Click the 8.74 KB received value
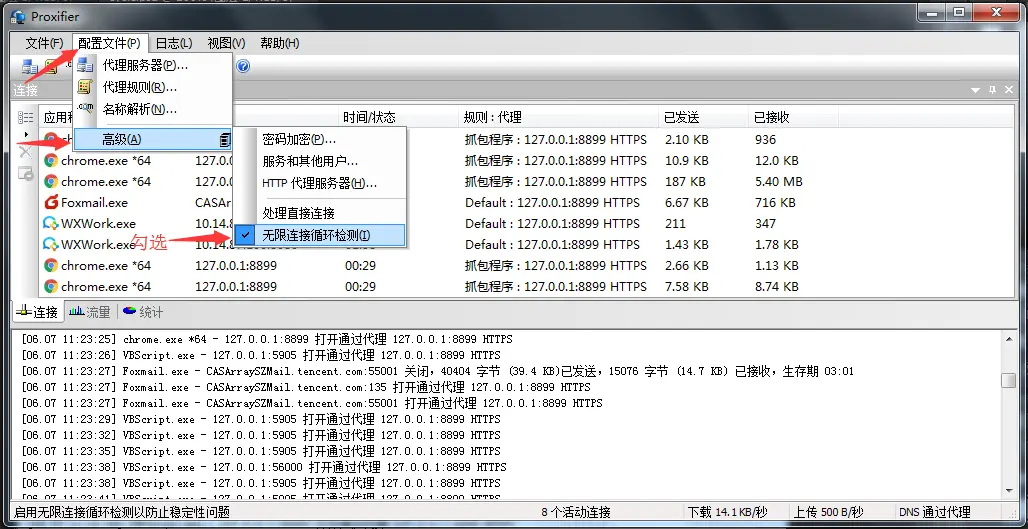Screen dimensions: 1028x529 776,286
